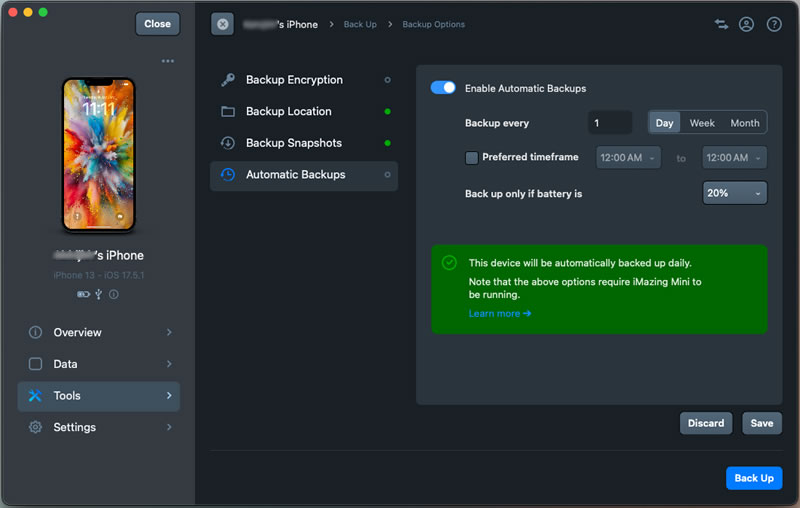
Task: Select the Backup Snapshots section
Action: tap(304, 143)
